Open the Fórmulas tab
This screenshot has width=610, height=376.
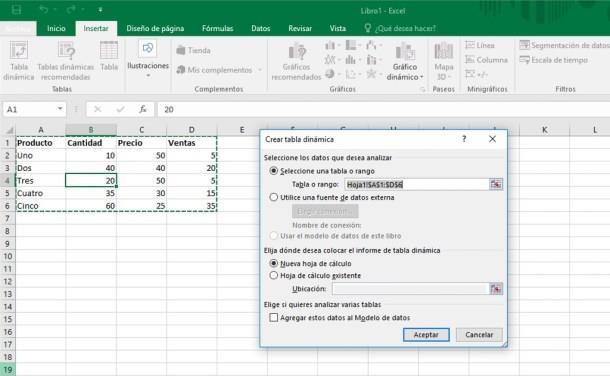click(x=217, y=28)
